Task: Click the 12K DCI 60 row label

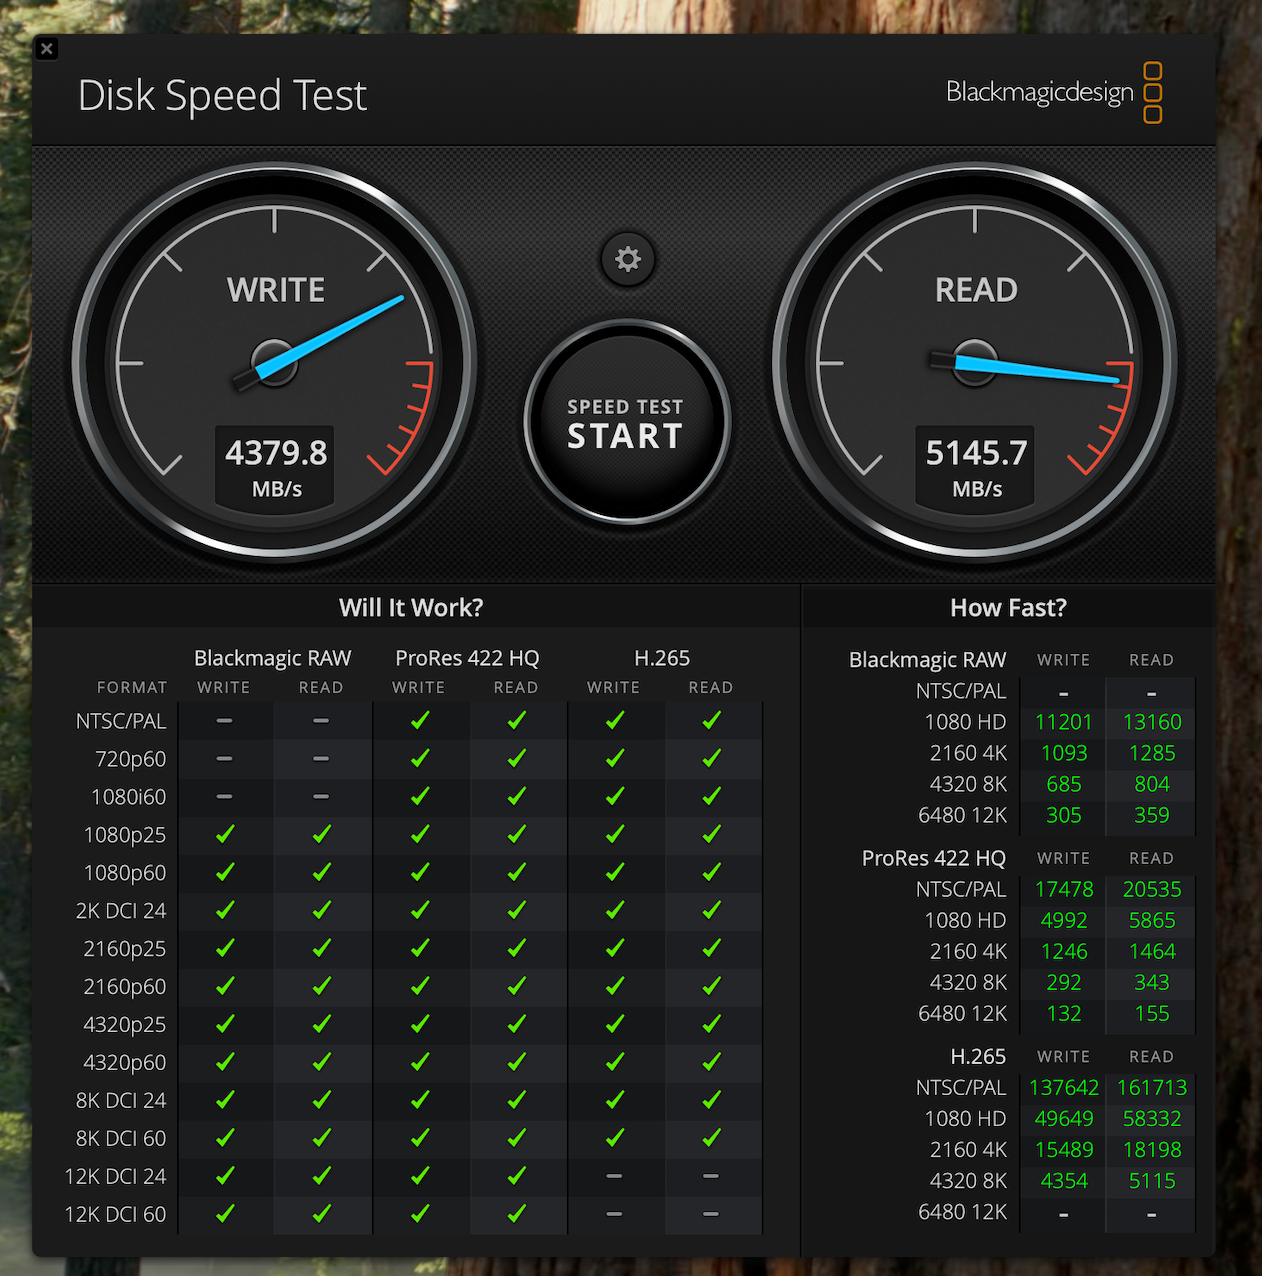Action: click(115, 1215)
